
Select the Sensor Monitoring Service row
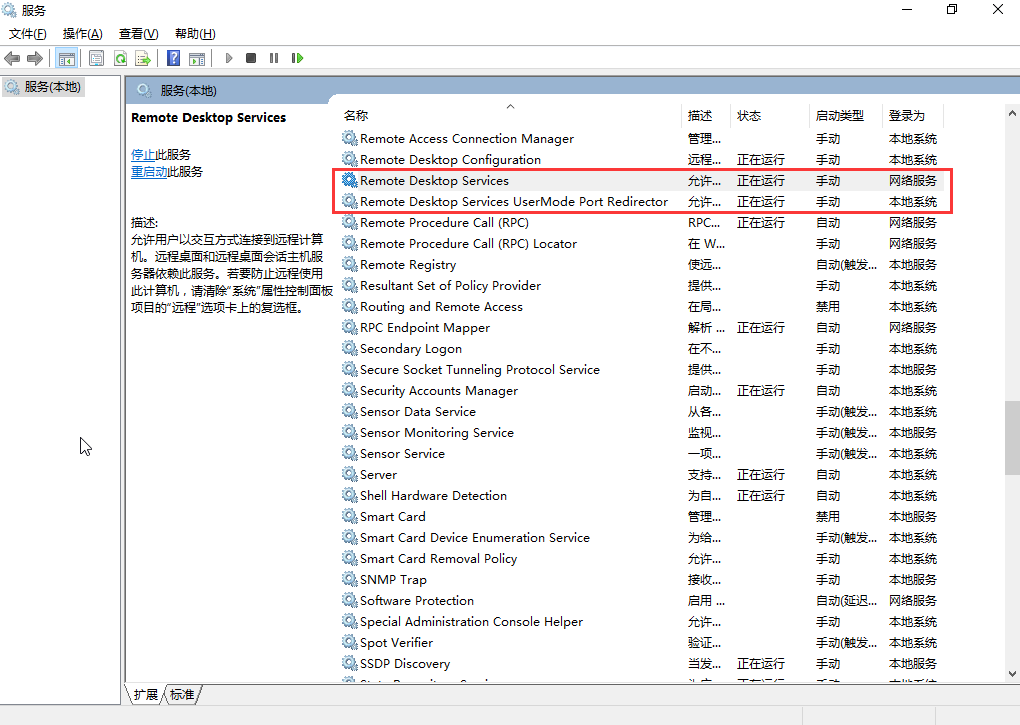[x=641, y=432]
